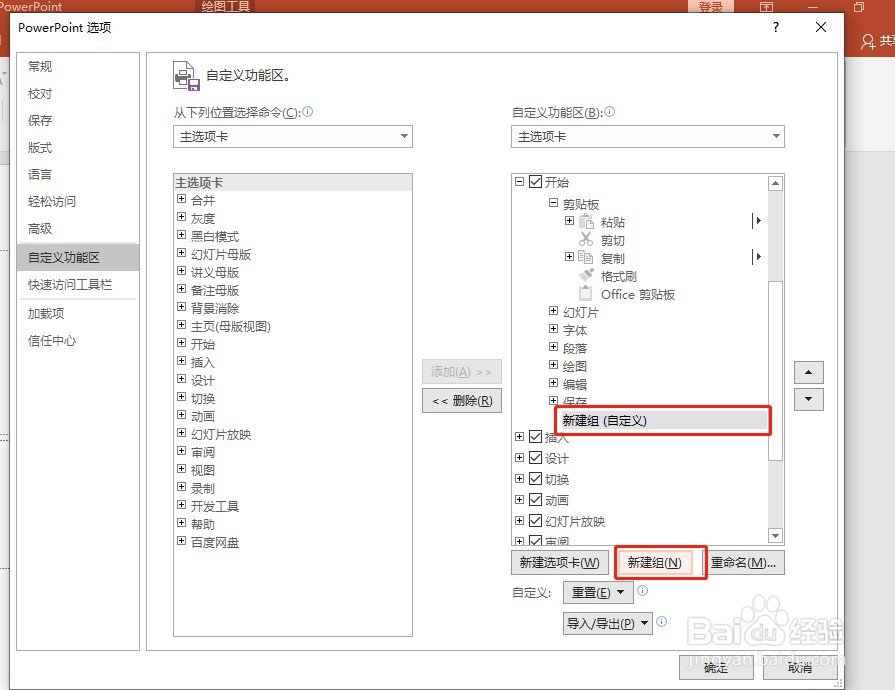The height and width of the screenshot is (690, 895).
Task: Expand 百度网盘 in the left command list
Action: pos(182,540)
